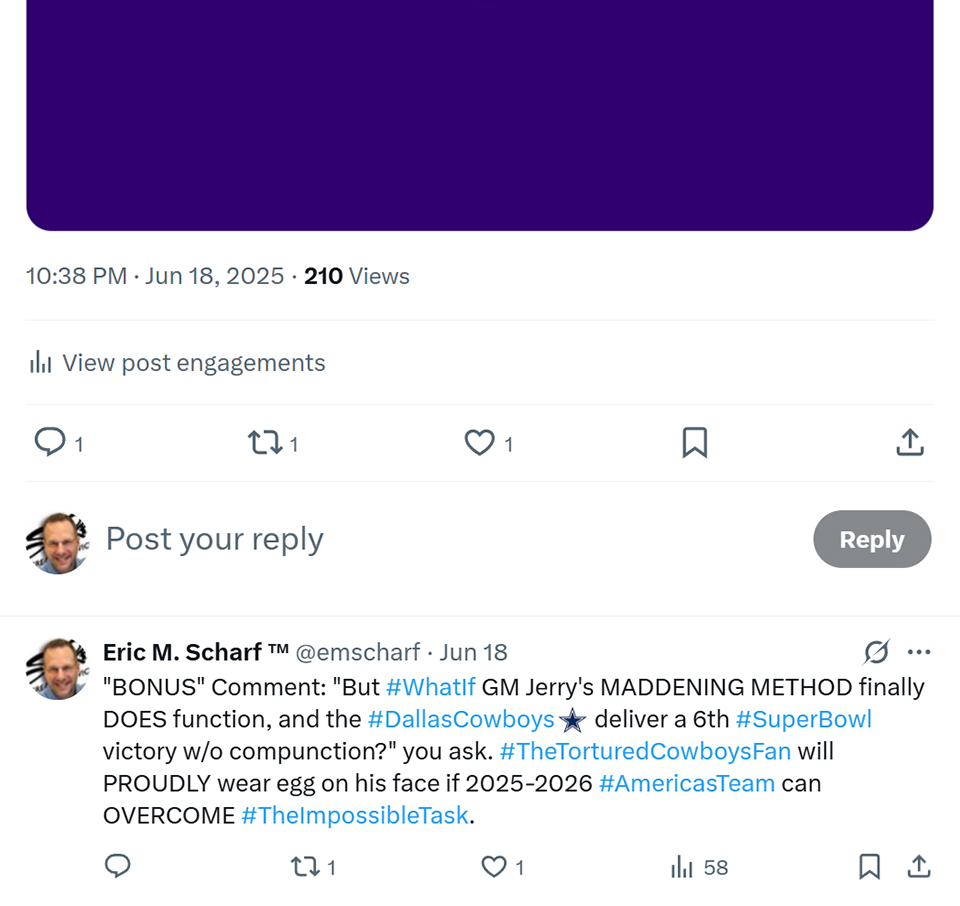Open Eric M. Scharf profile avatar on comment
Screen dimensions: 960x906
pyautogui.click(x=57, y=668)
